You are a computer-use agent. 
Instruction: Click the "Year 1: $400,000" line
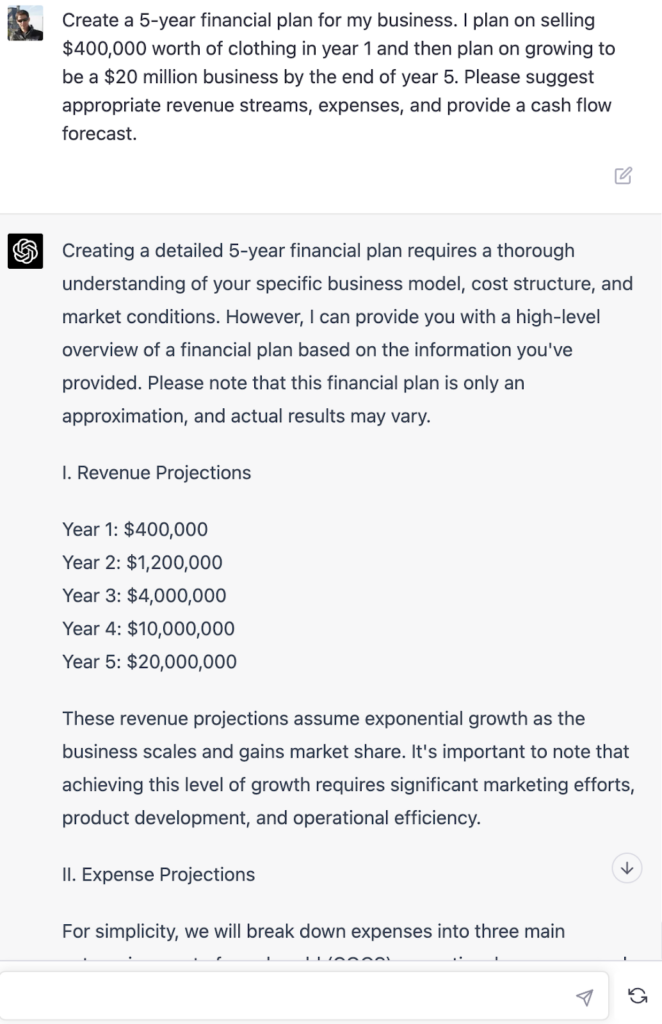[135, 529]
